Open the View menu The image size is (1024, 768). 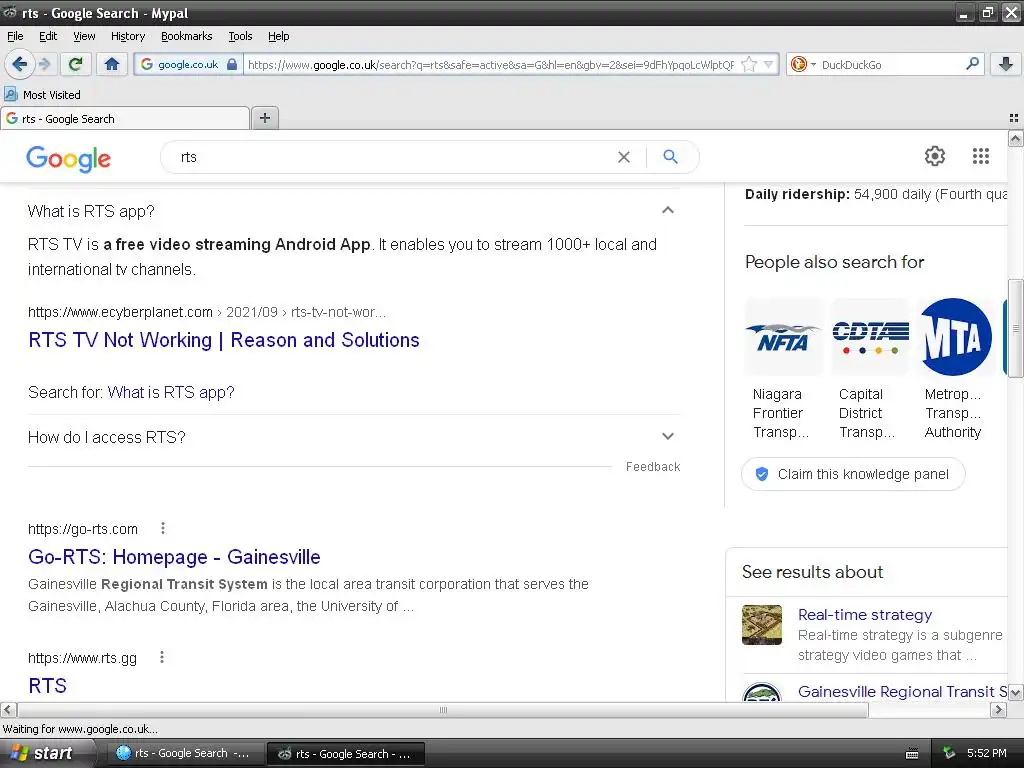coord(84,37)
